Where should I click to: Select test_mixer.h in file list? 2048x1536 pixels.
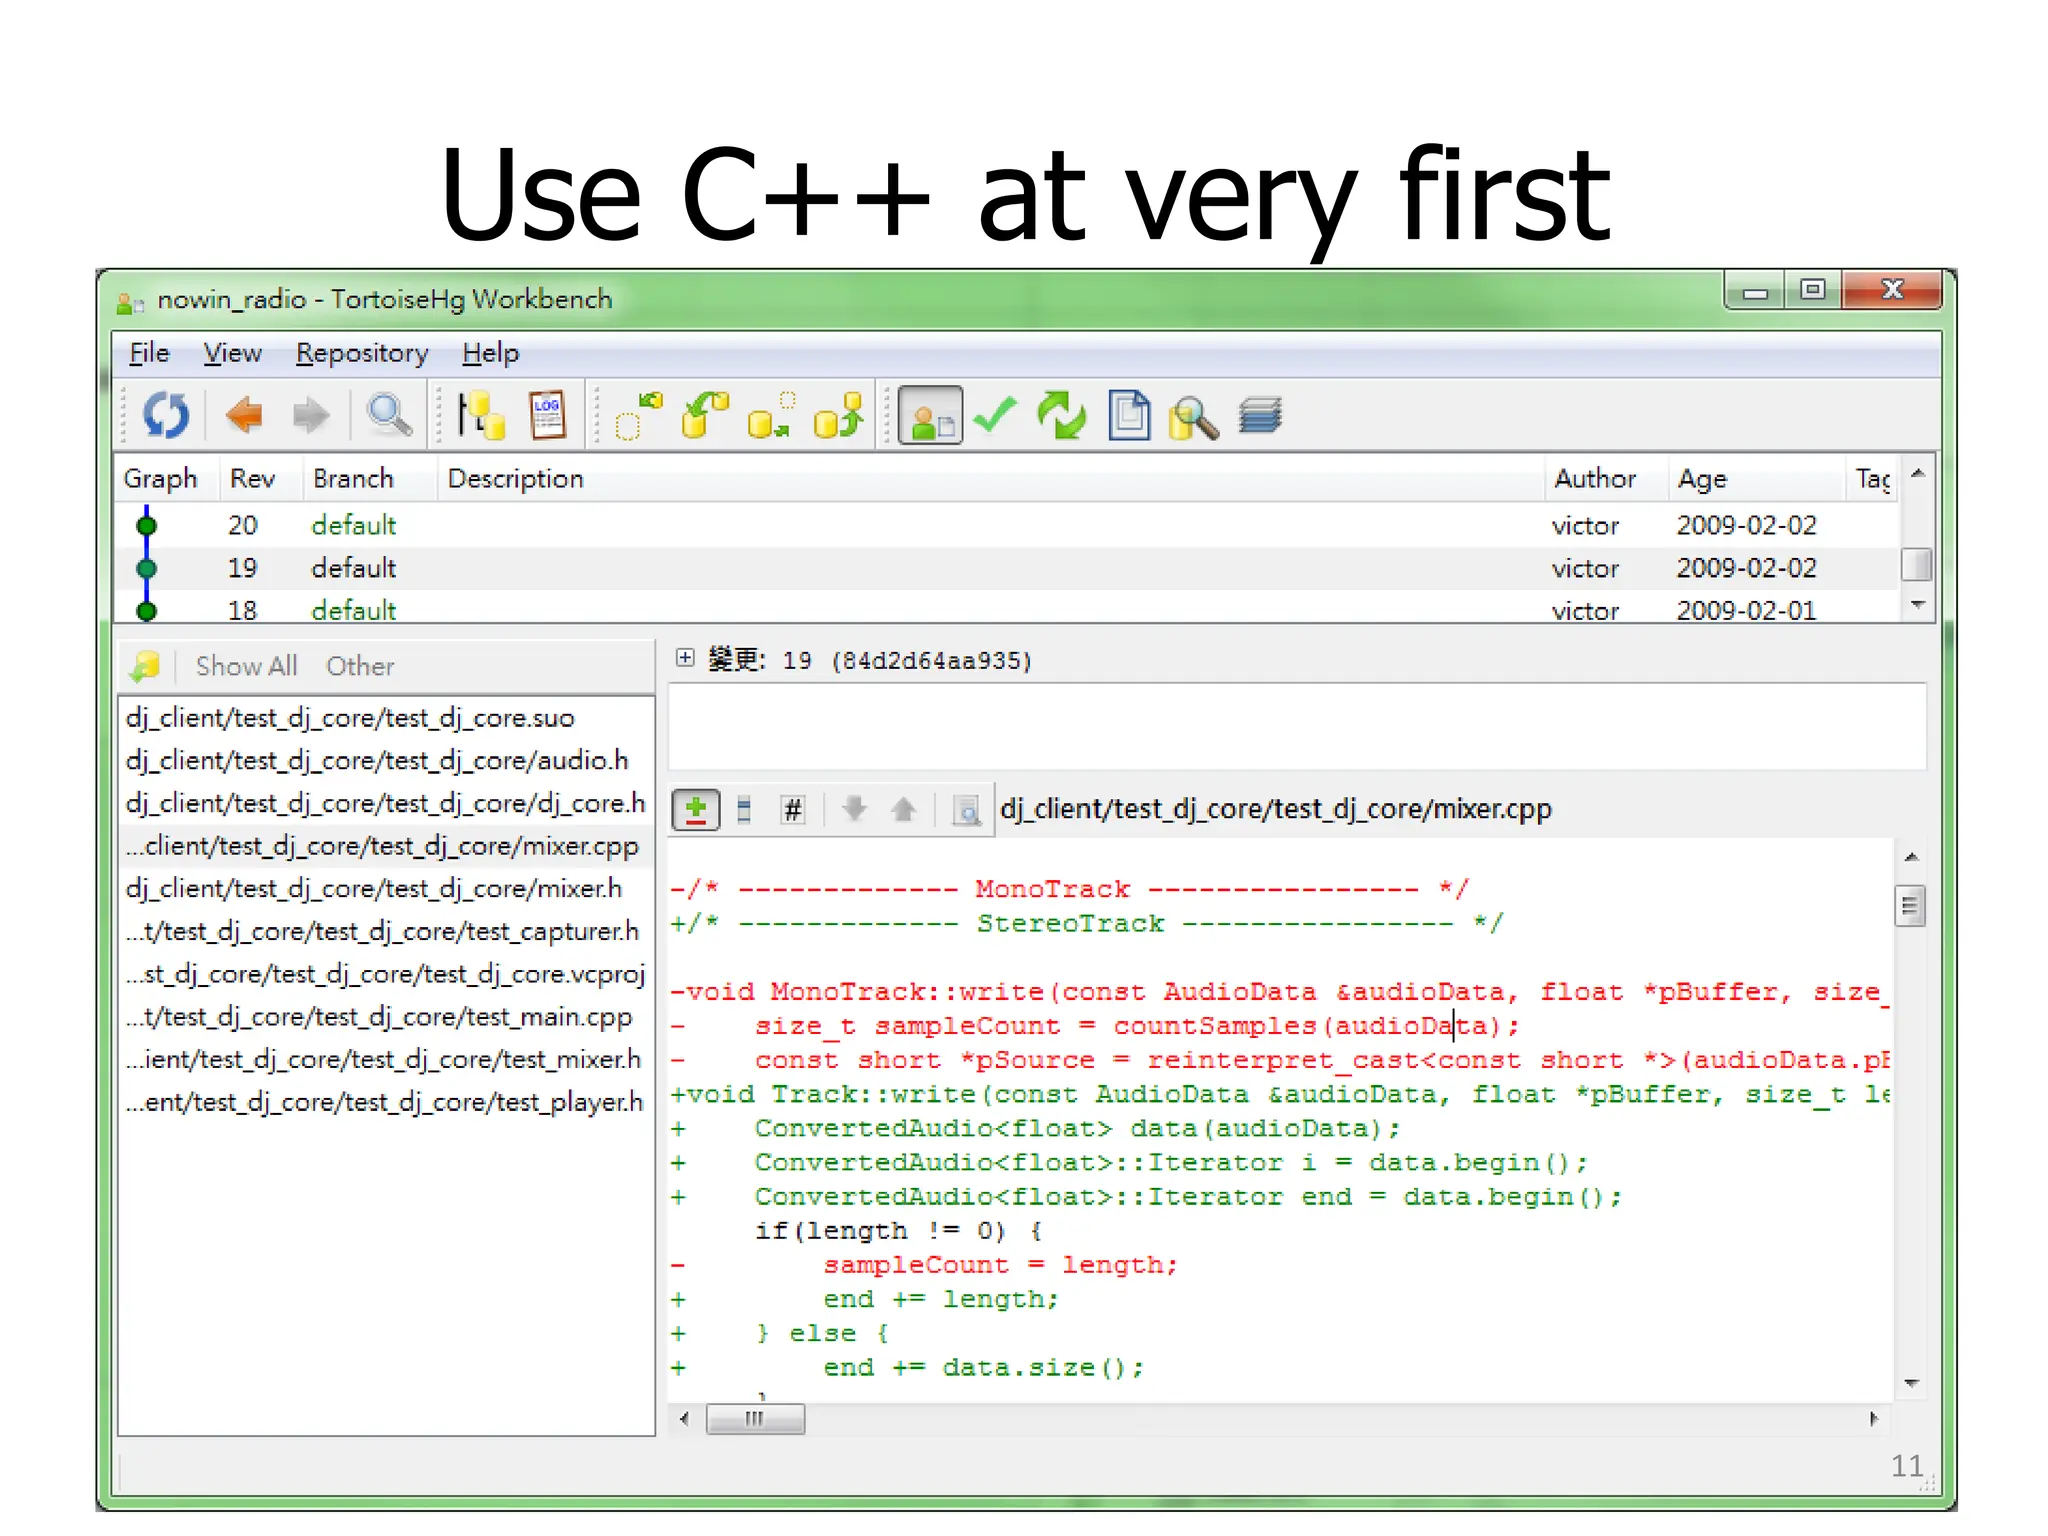386,1059
